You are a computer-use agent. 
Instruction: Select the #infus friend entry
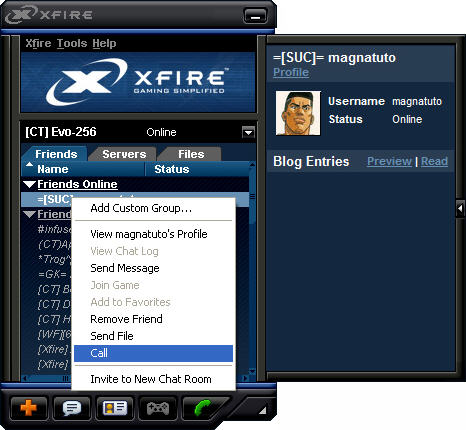pos(54,229)
